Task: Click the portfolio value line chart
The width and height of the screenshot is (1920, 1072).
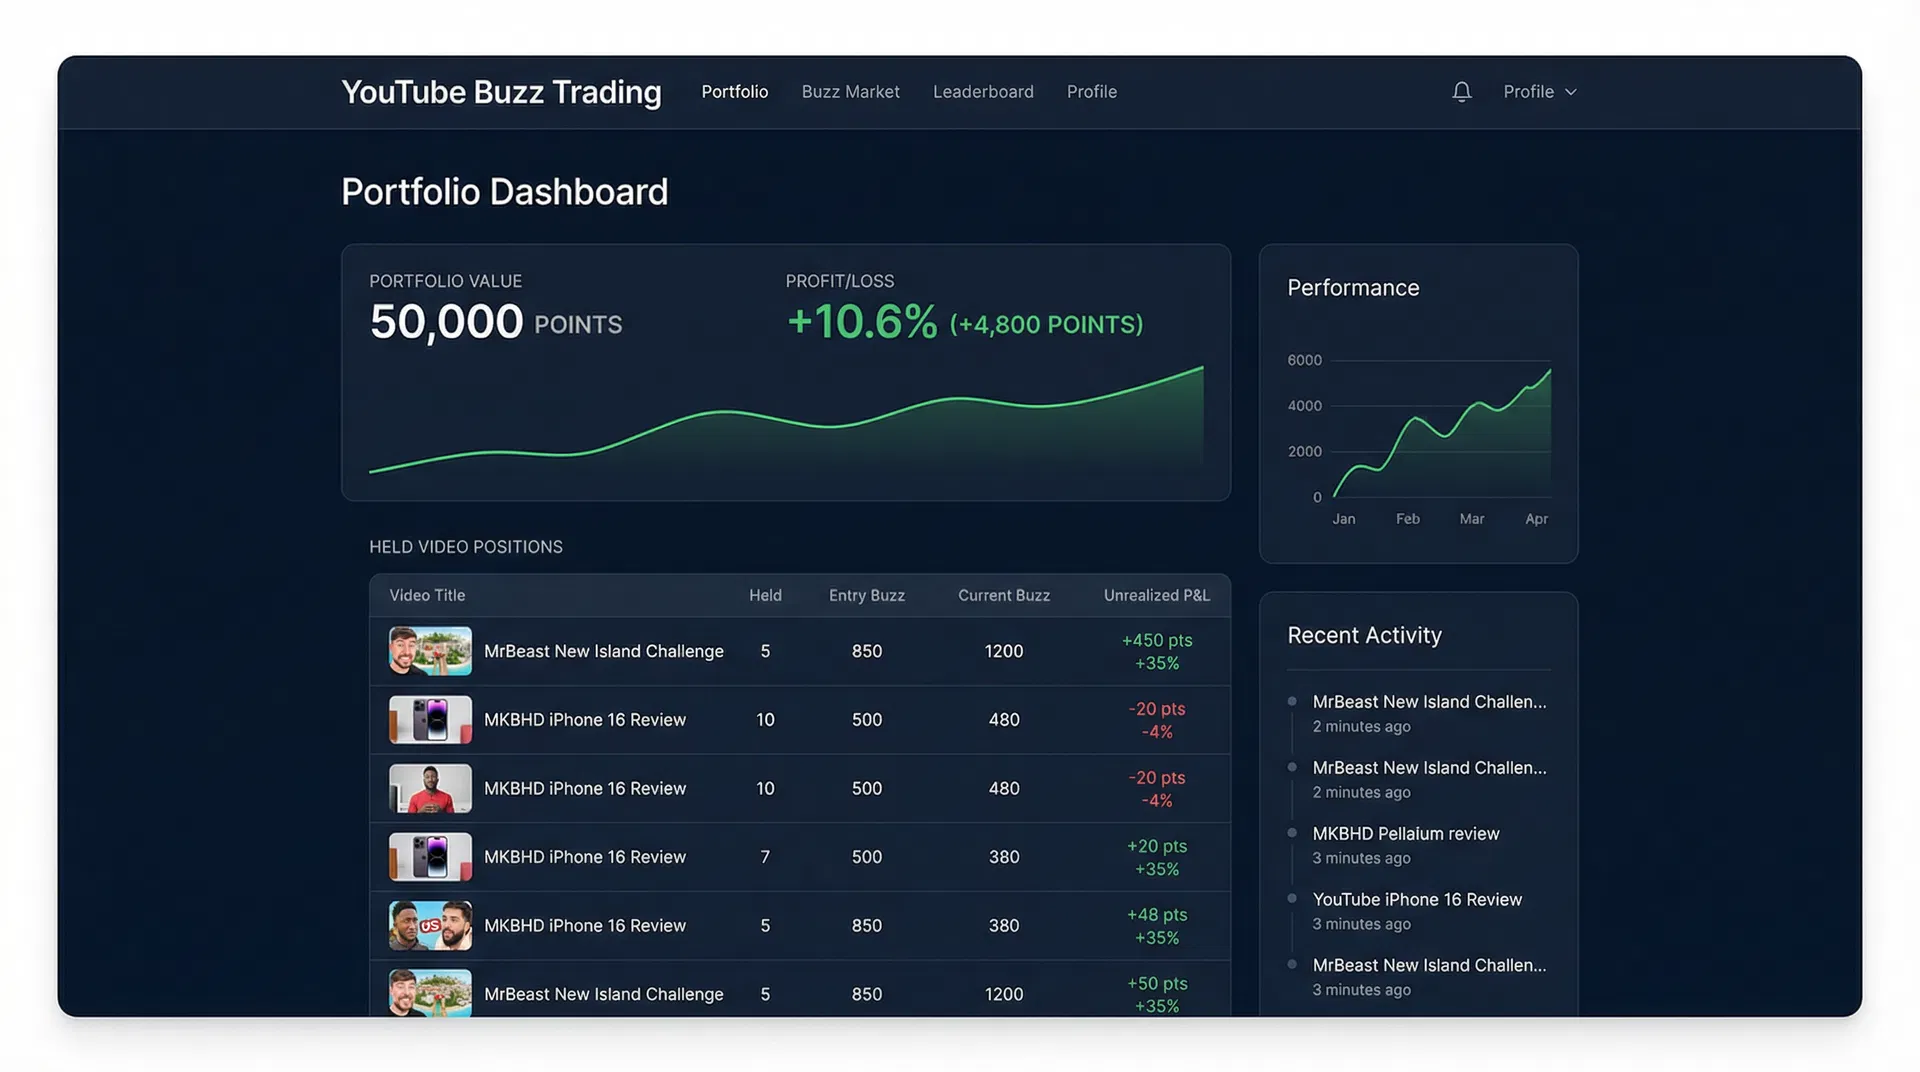Action: click(x=786, y=420)
